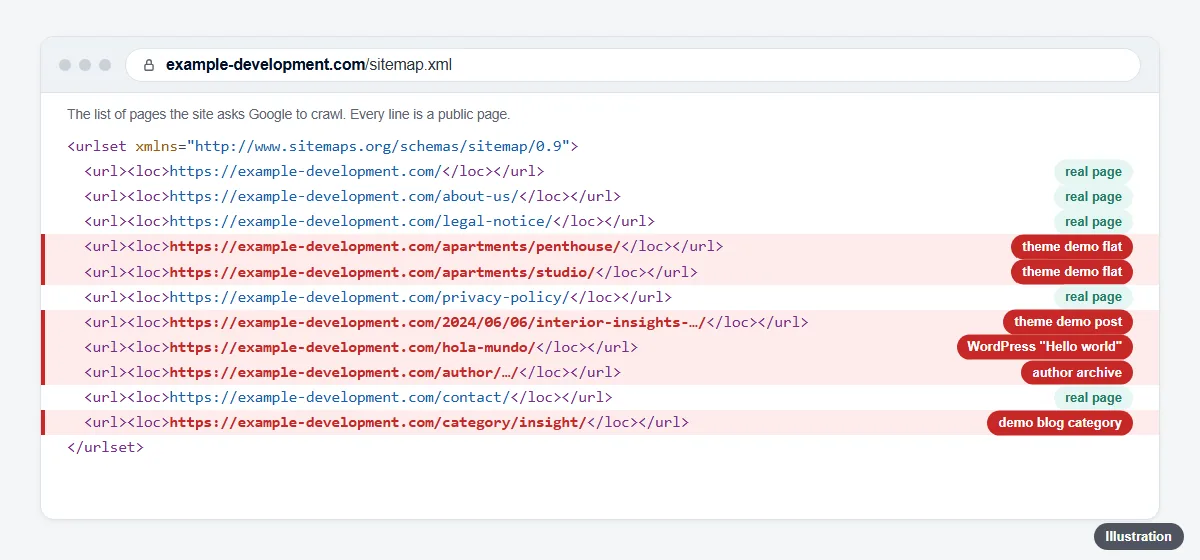The height and width of the screenshot is (560, 1200).
Task: Click the "theme demo post" badge
Action: (1068, 322)
